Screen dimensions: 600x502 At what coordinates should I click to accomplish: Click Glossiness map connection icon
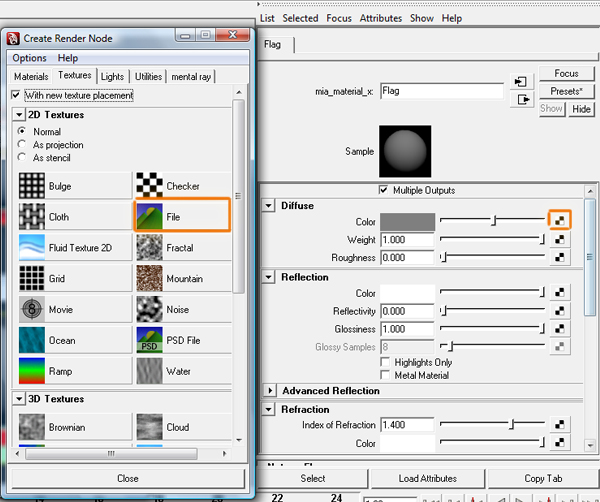click(x=560, y=329)
